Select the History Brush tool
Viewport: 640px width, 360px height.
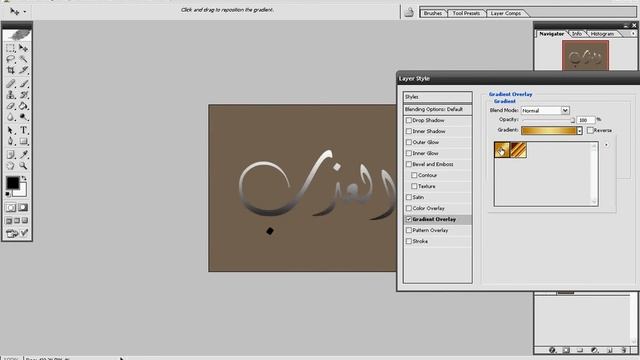(x=23, y=95)
